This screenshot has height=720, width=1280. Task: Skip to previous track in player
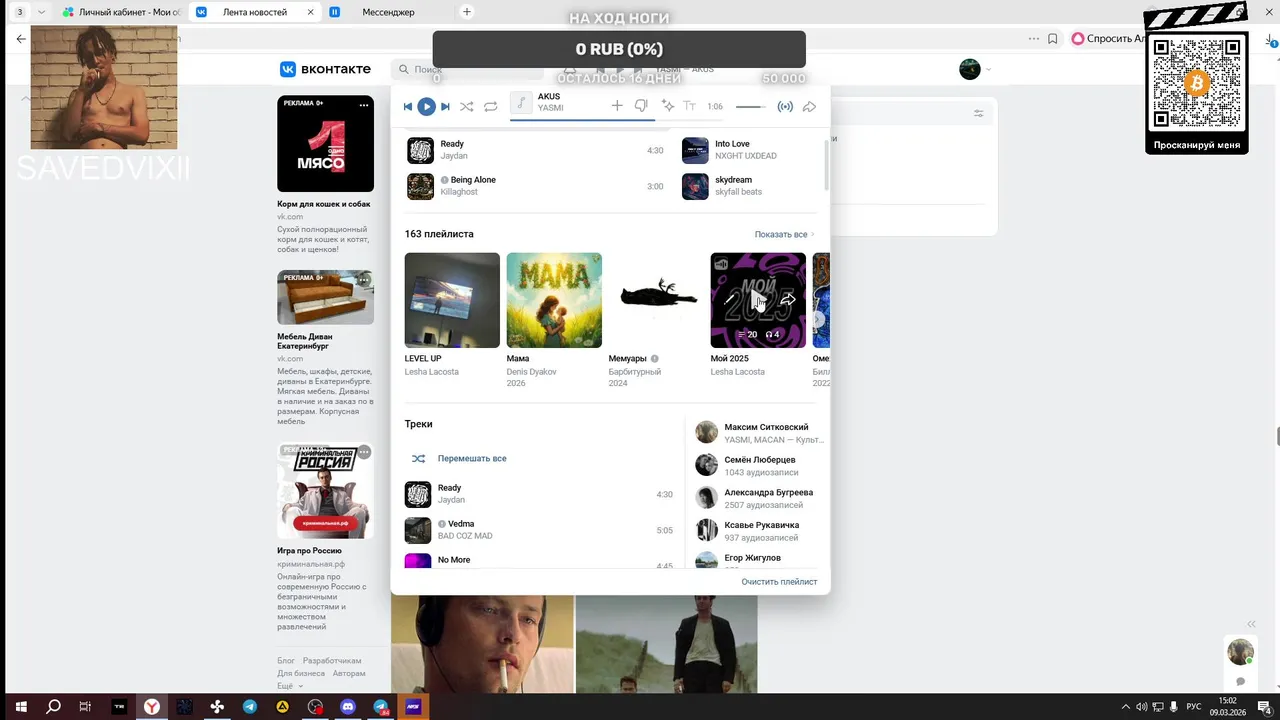click(x=408, y=106)
